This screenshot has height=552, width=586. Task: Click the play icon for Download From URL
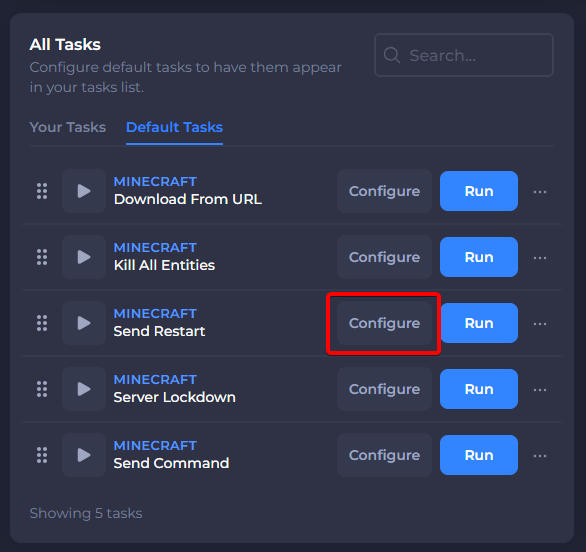pos(84,191)
